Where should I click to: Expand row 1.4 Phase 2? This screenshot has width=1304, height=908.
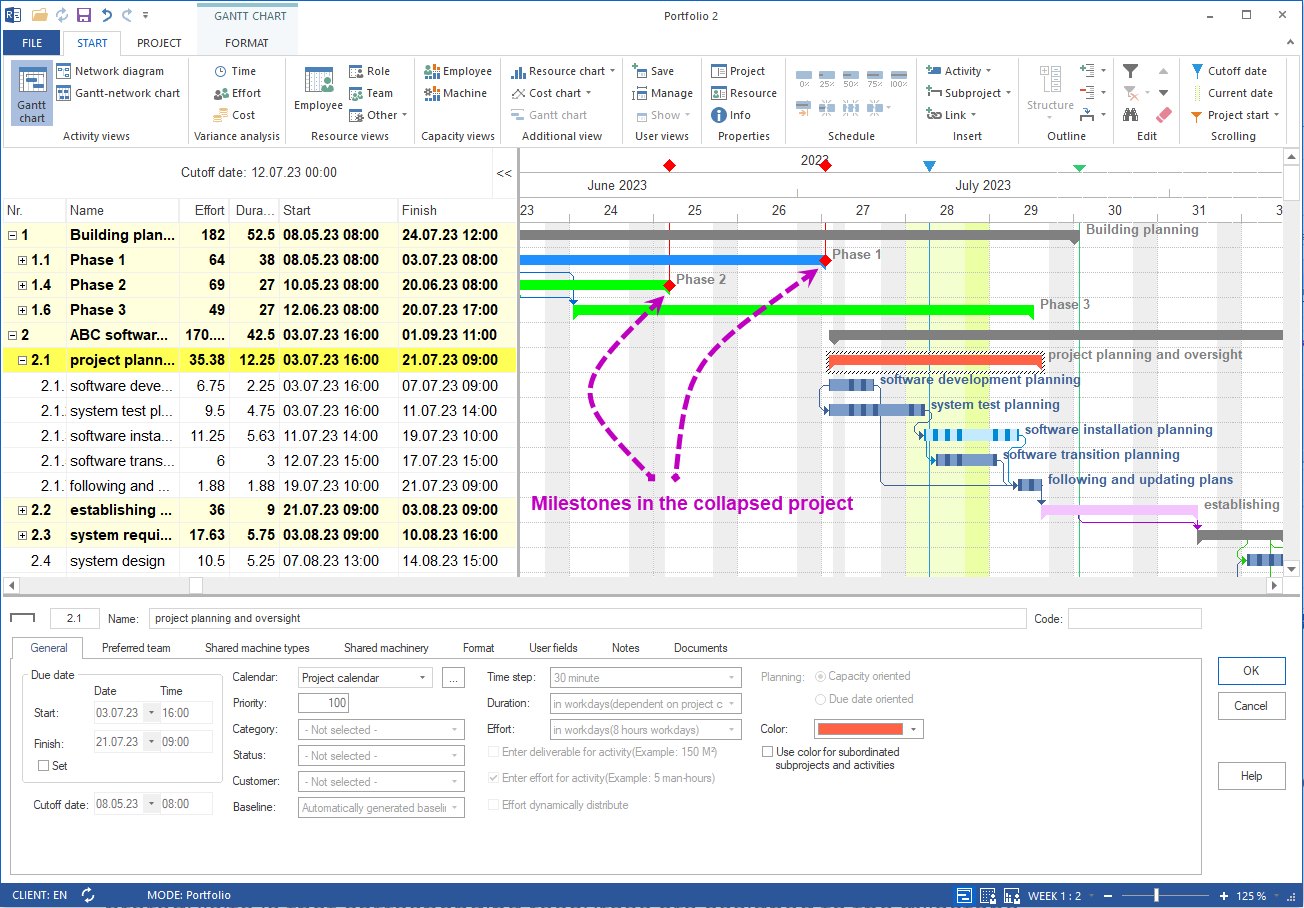[x=22, y=285]
